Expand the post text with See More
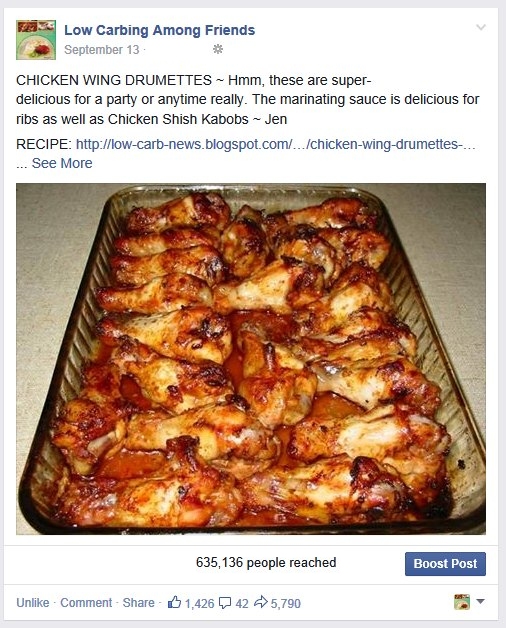Viewport: 506px width, 628px height. click(62, 163)
